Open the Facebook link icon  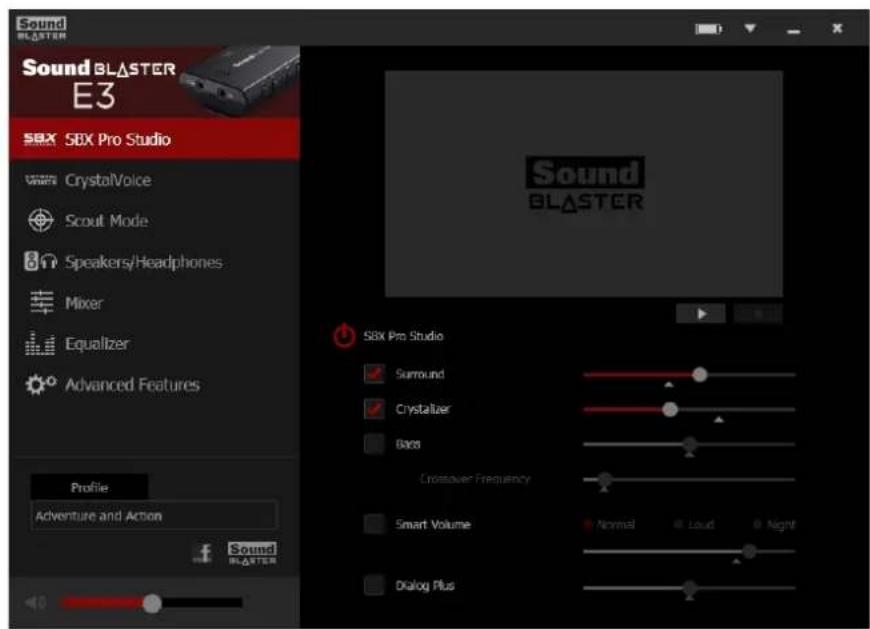[204, 553]
